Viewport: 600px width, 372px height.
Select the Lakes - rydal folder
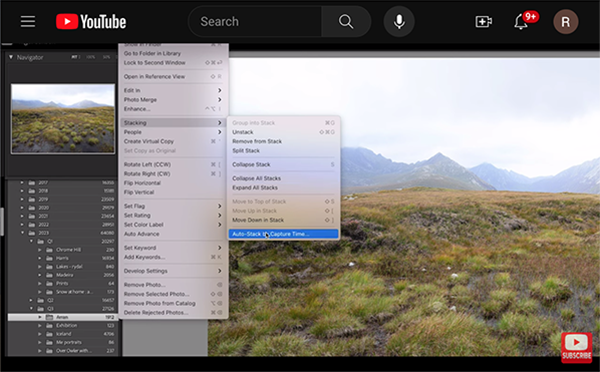coord(62,266)
